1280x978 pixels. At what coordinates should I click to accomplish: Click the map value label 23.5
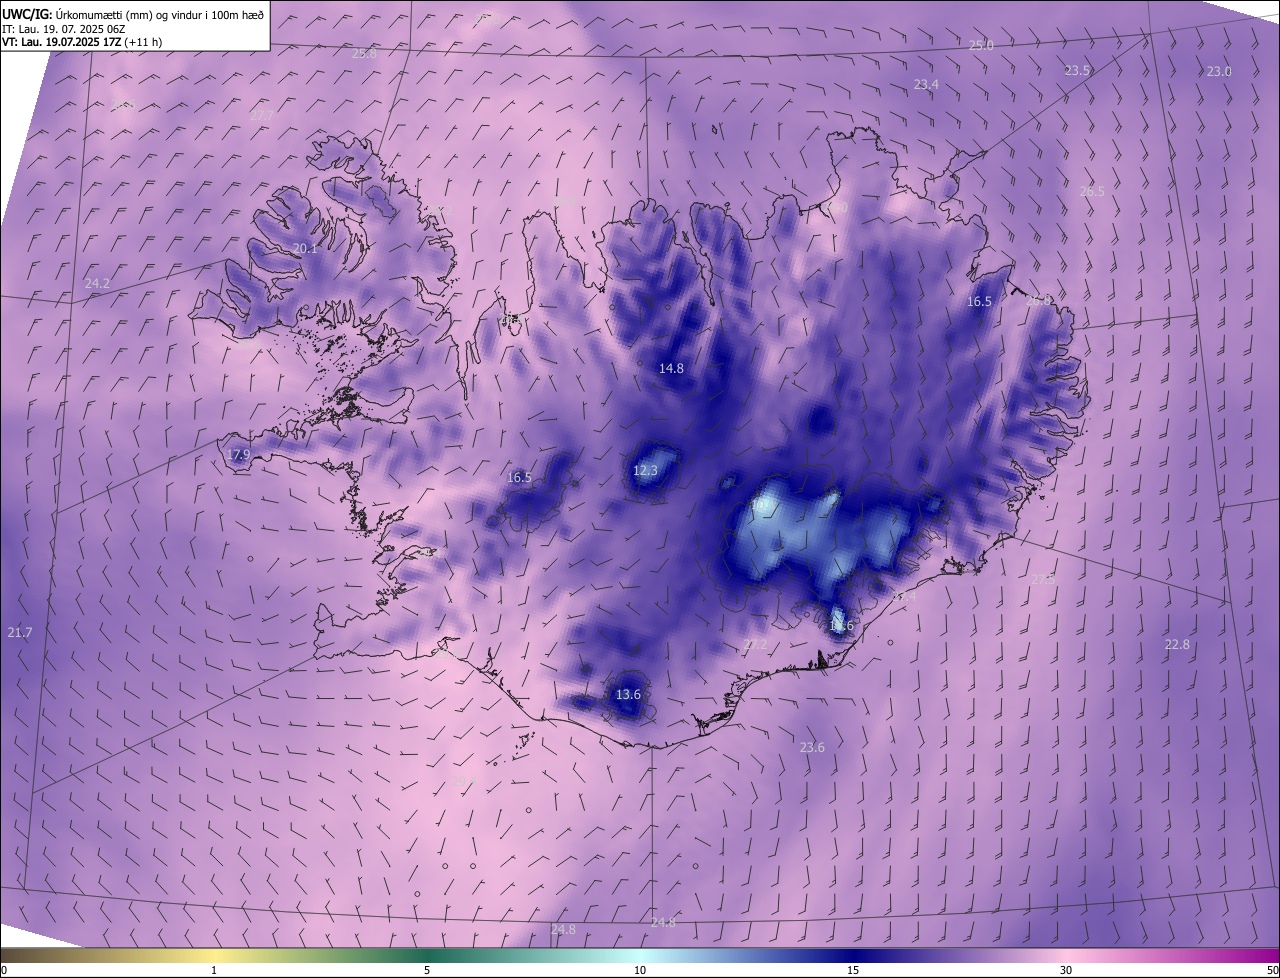tap(1077, 70)
